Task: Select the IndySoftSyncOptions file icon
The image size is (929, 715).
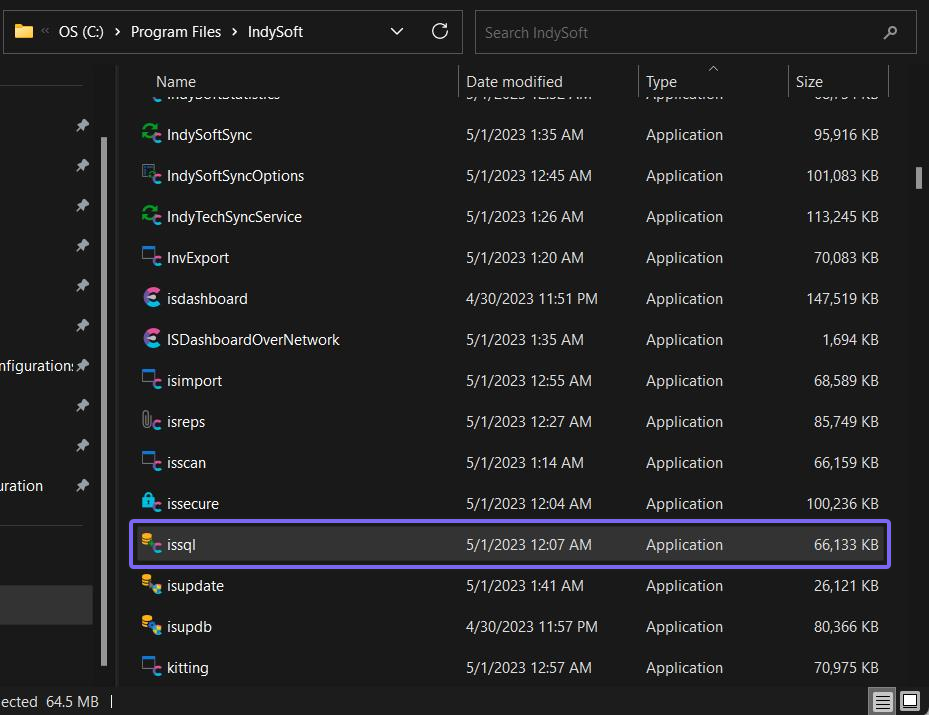Action: [151, 175]
